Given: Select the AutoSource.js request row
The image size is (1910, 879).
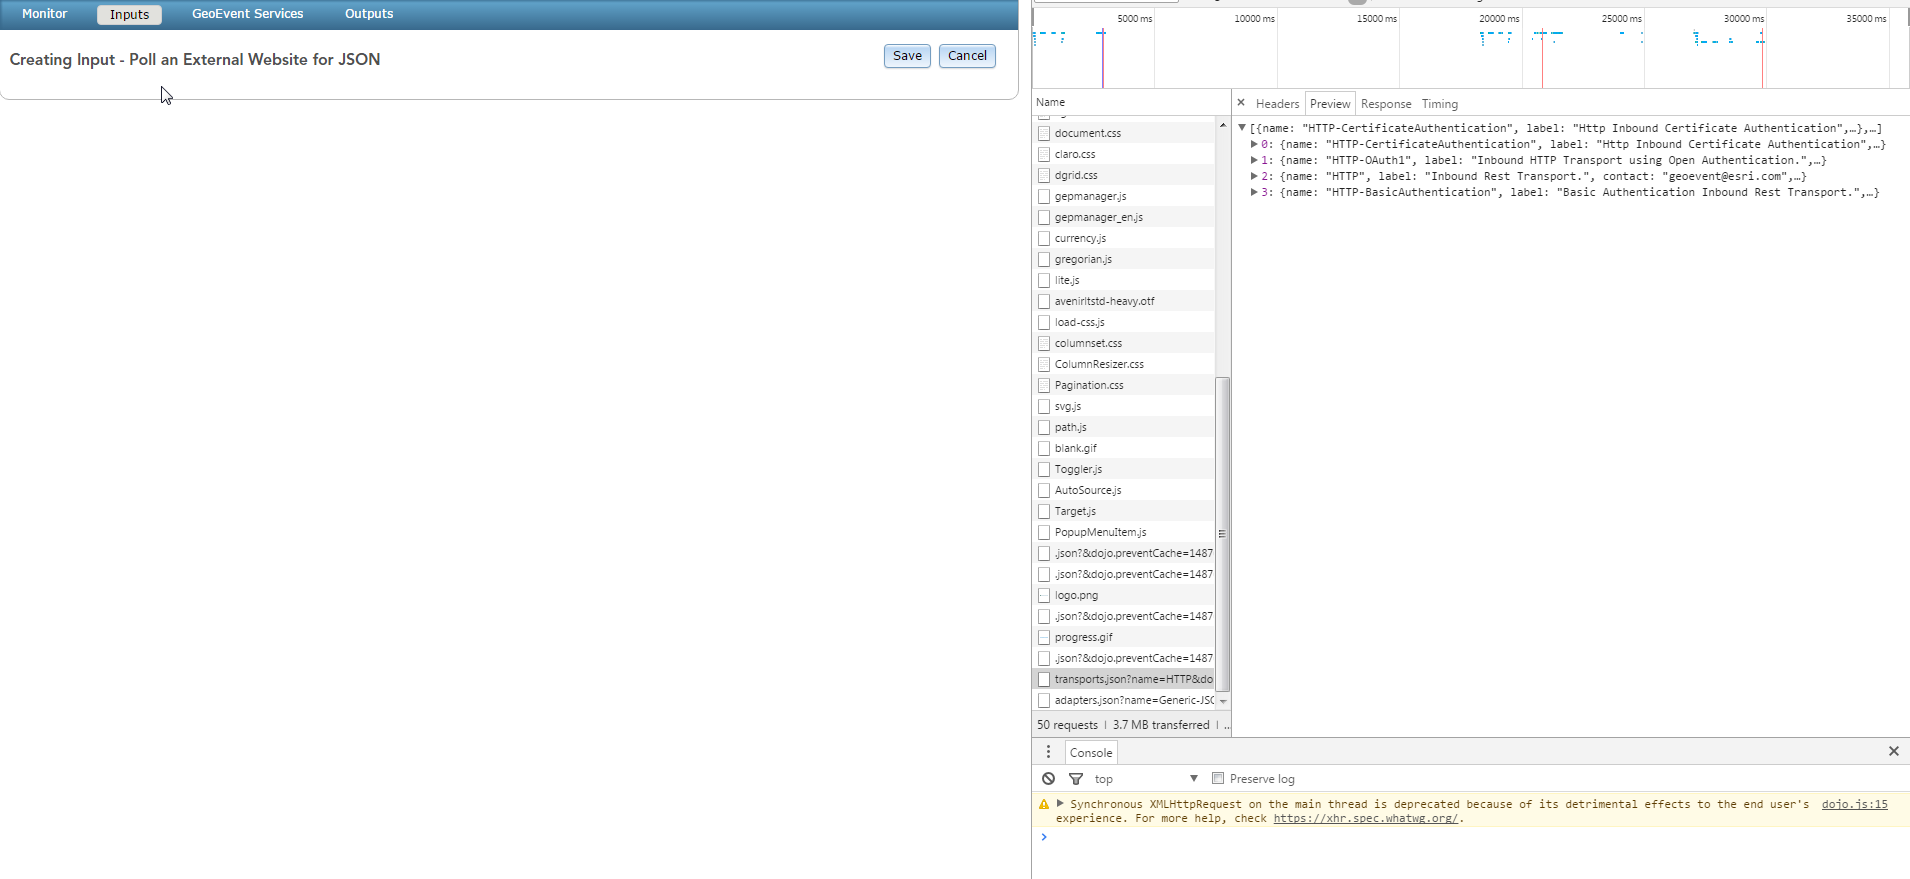Looking at the screenshot, I should (x=1124, y=490).
